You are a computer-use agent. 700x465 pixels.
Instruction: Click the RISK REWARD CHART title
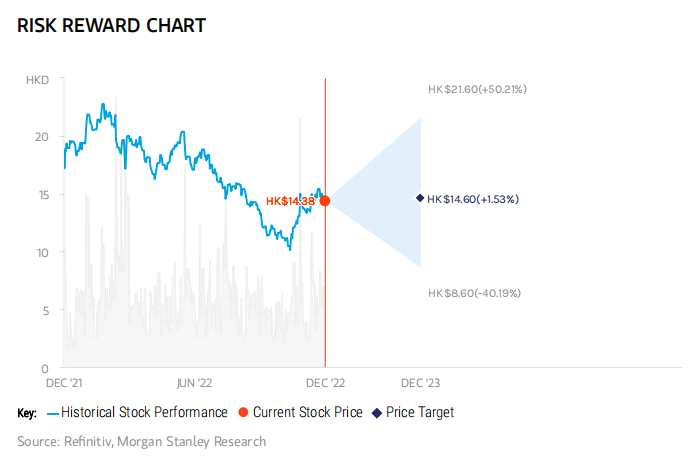[111, 26]
